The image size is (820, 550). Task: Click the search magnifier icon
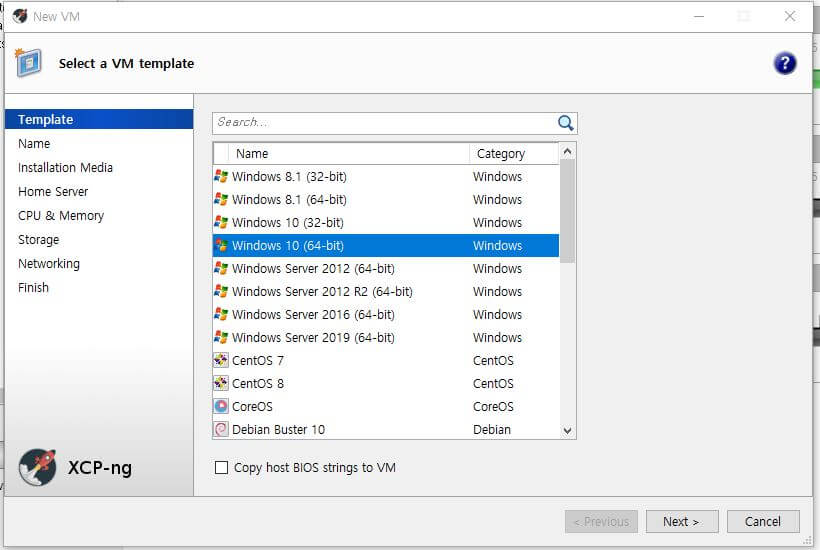565,123
